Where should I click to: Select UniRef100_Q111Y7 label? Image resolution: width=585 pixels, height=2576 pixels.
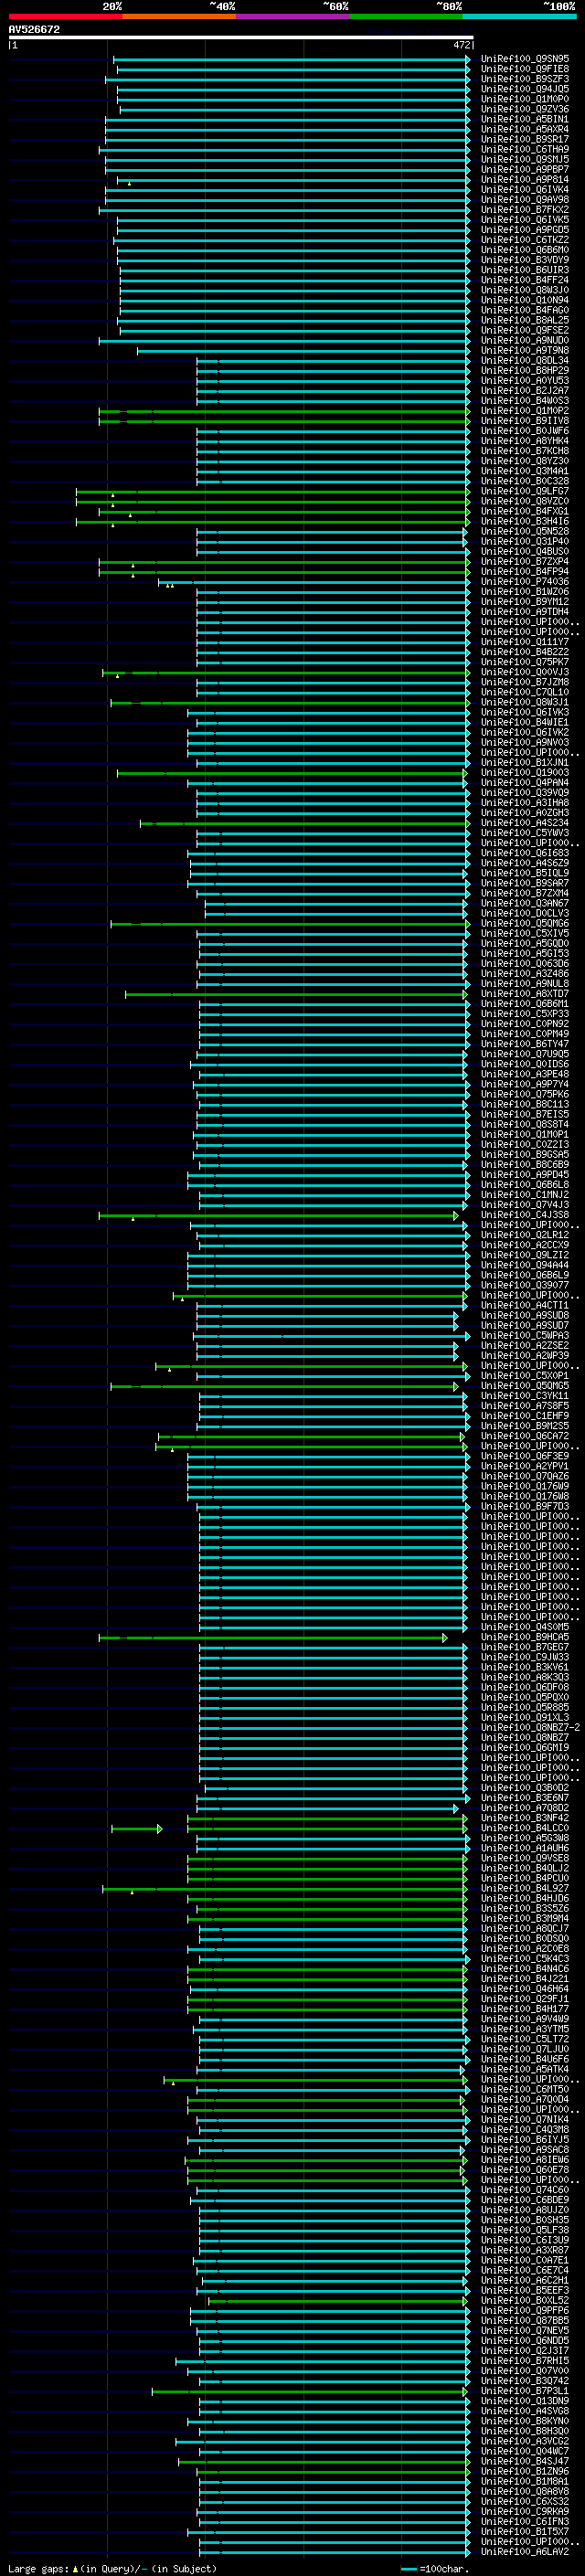click(x=525, y=642)
